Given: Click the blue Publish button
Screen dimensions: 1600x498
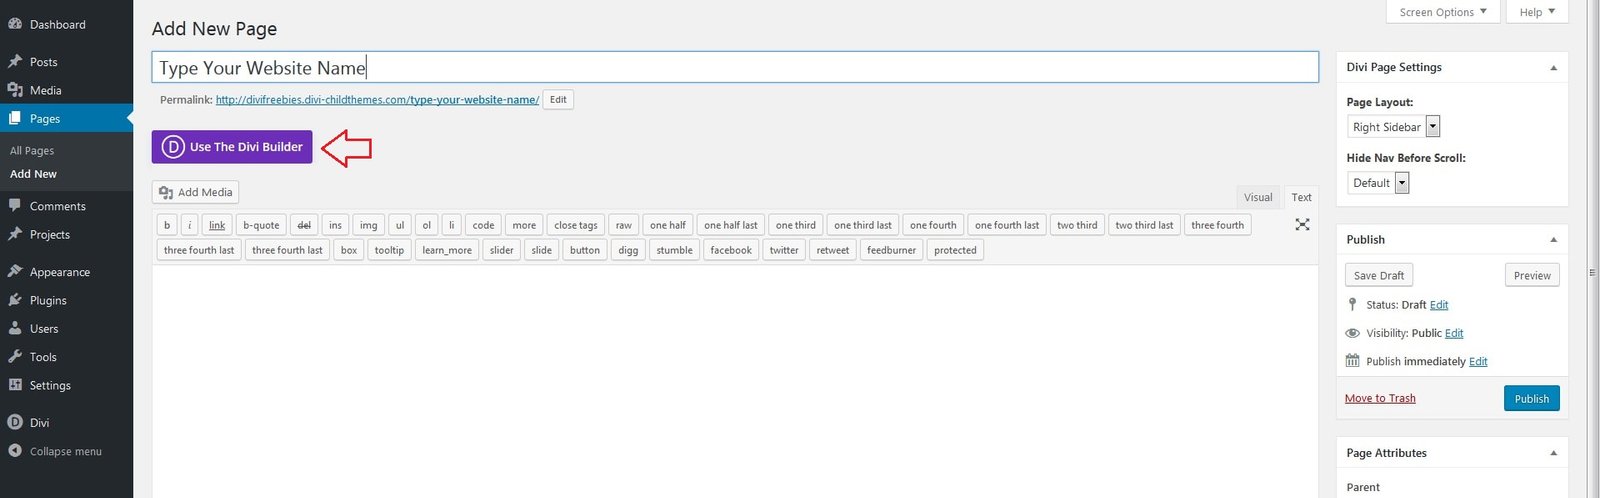Looking at the screenshot, I should (x=1531, y=398).
